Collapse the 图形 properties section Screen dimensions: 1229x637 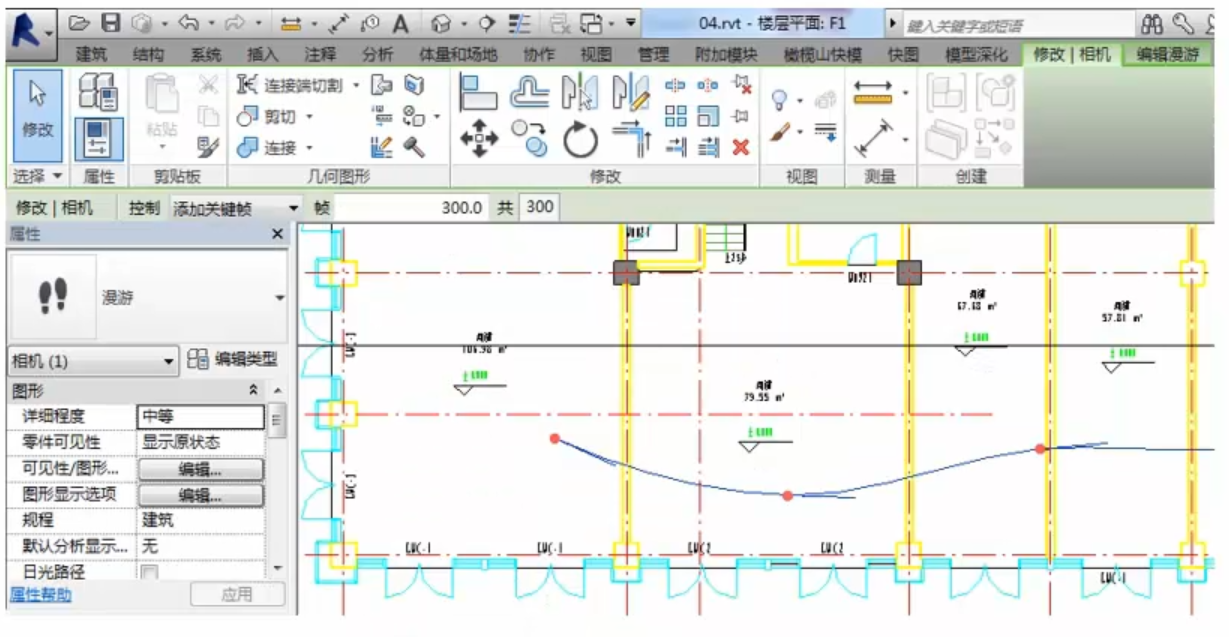click(254, 390)
